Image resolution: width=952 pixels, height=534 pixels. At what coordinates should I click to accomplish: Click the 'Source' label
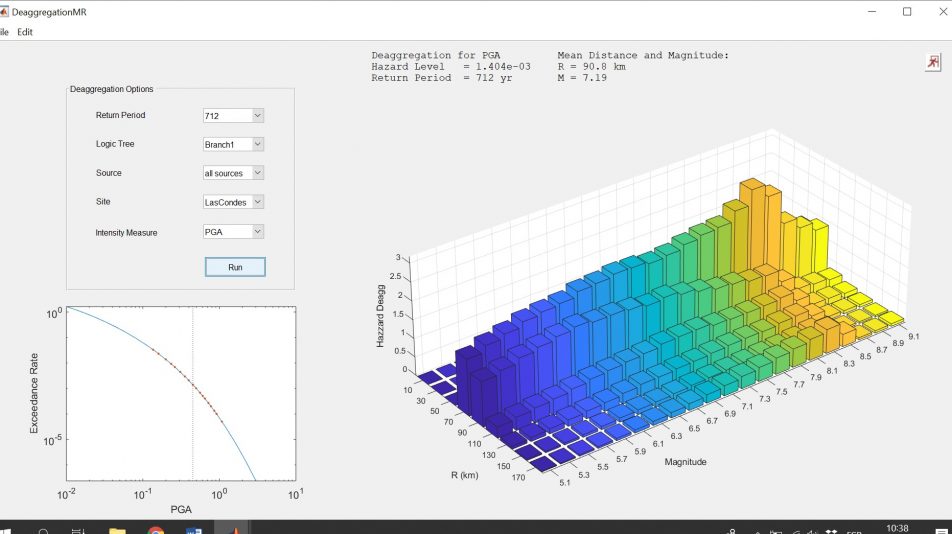pos(109,173)
